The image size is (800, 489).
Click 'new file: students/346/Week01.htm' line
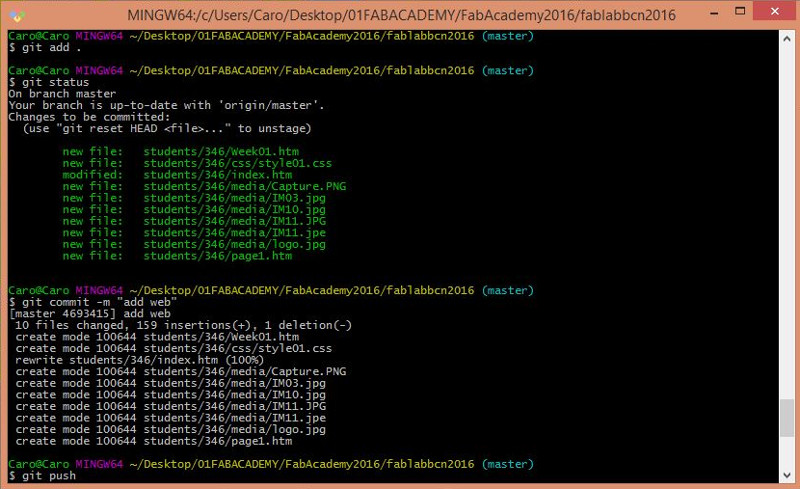[x=181, y=152]
